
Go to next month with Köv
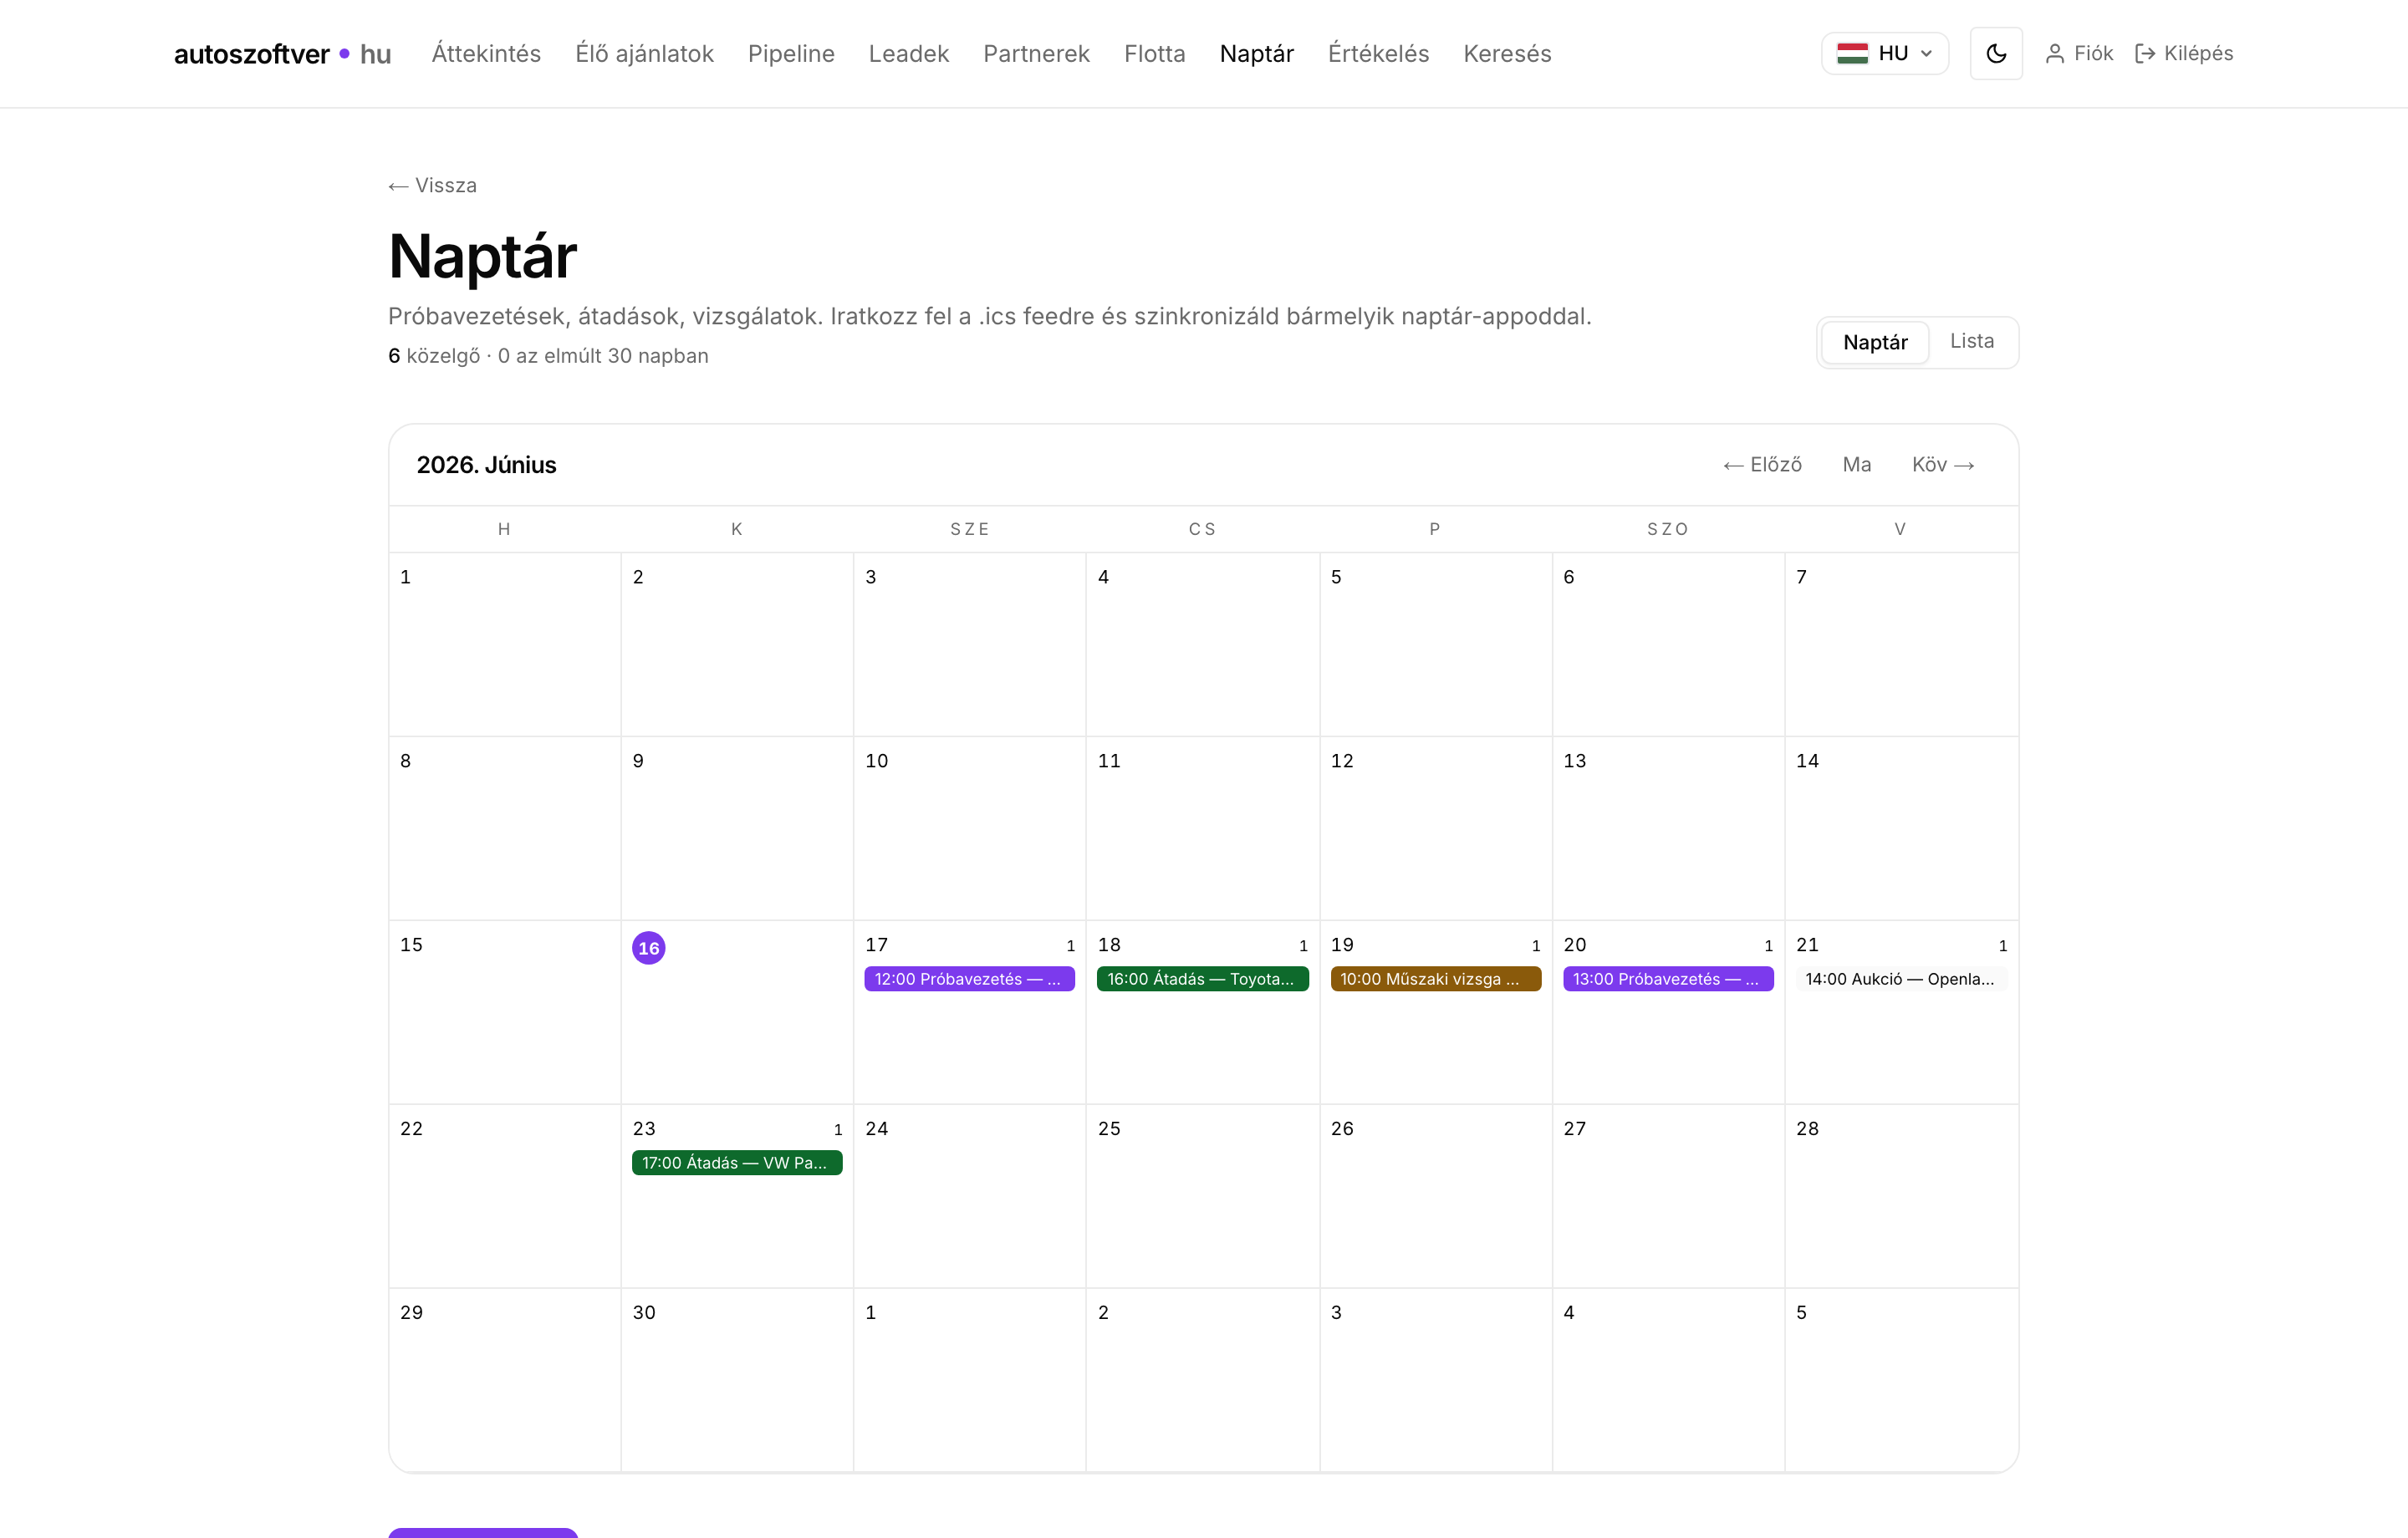click(1943, 465)
